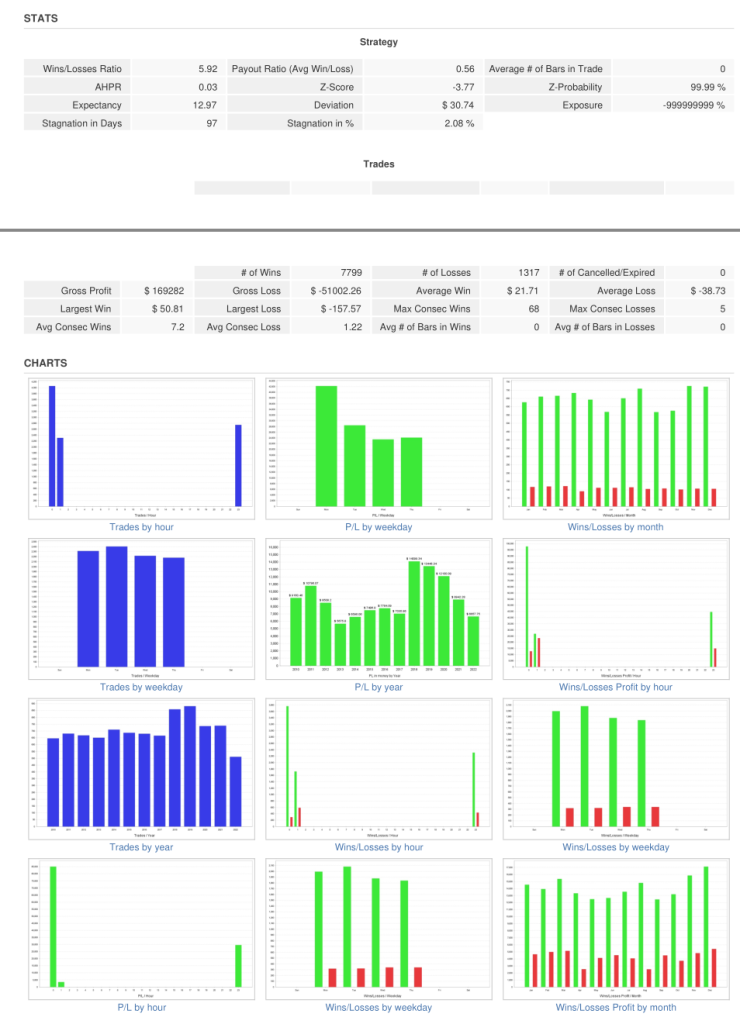Click the STATS section heading
Image resolution: width=740 pixels, height=1024 pixels.
click(40, 18)
